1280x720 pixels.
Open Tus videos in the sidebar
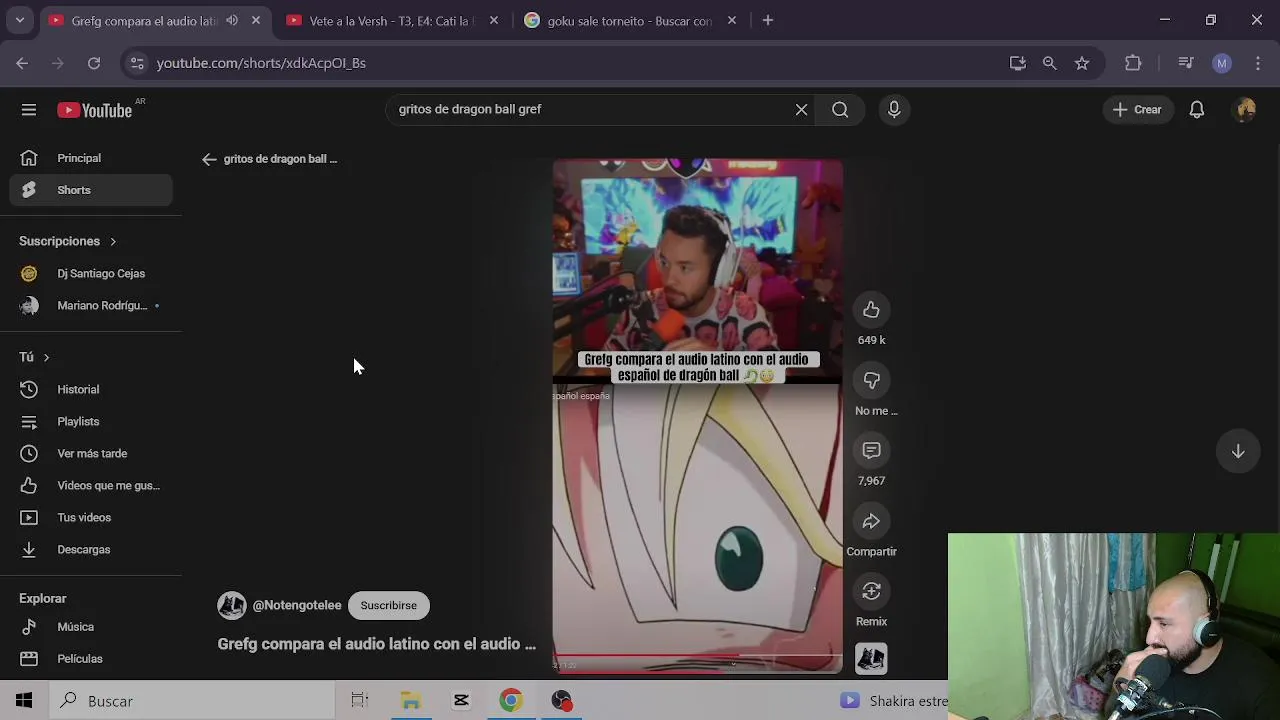(x=91, y=517)
